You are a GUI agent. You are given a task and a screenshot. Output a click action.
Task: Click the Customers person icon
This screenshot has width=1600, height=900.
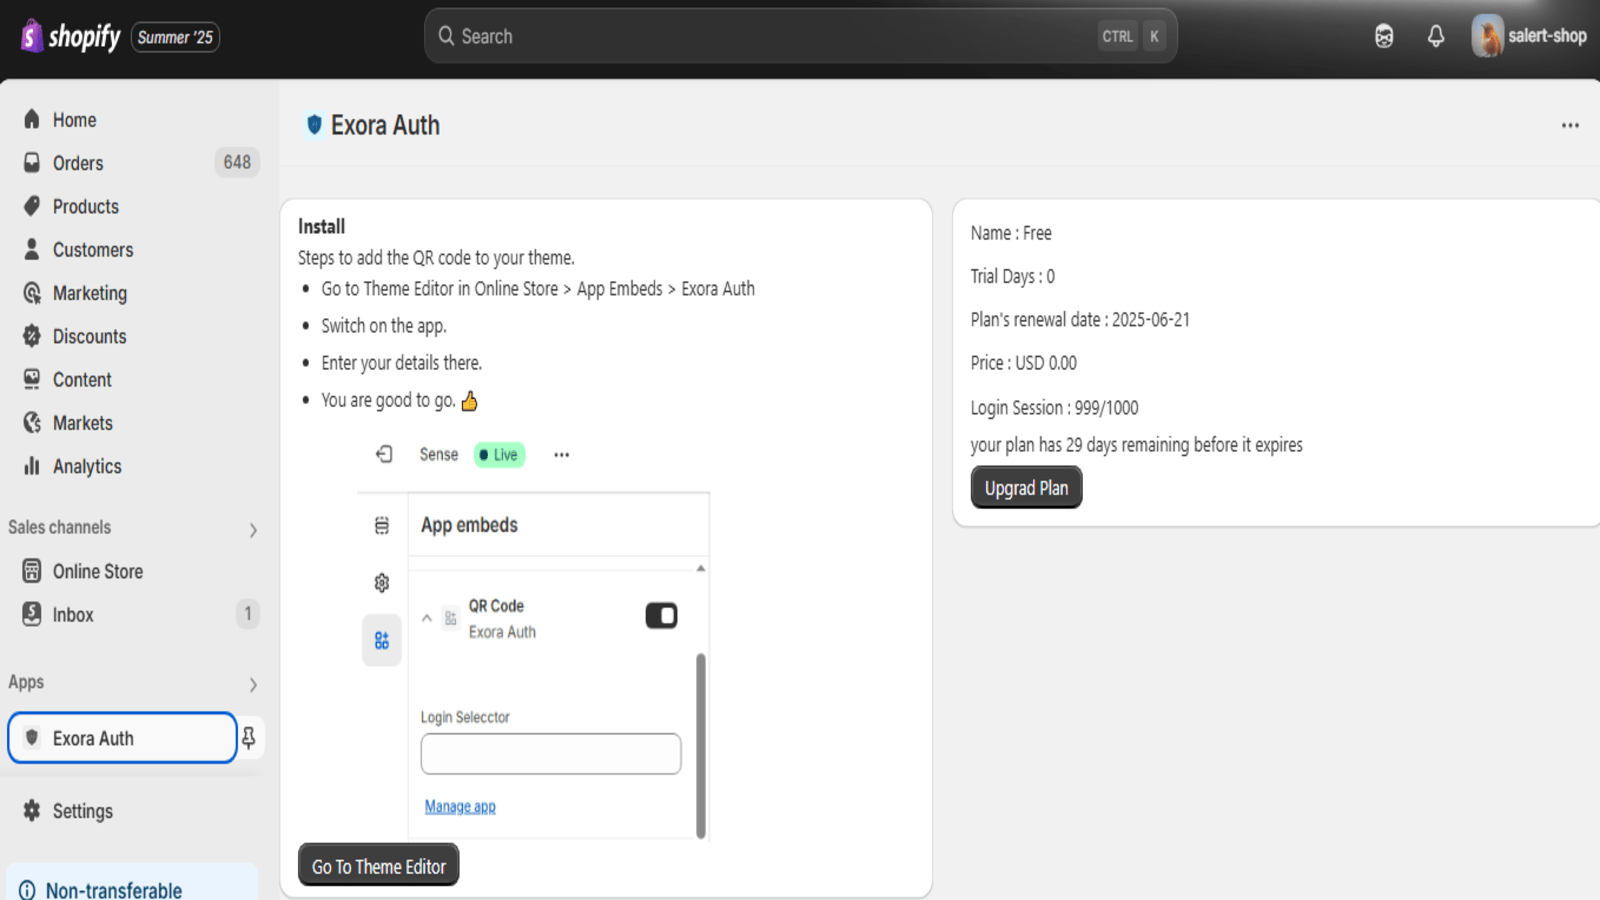32,249
